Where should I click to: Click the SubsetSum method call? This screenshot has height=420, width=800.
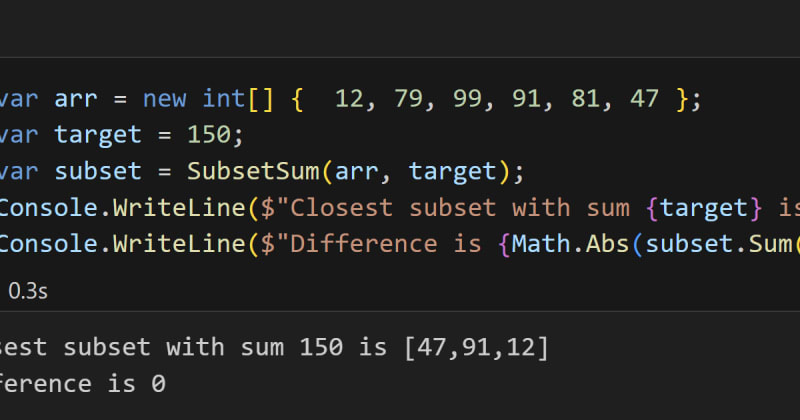pos(253,171)
